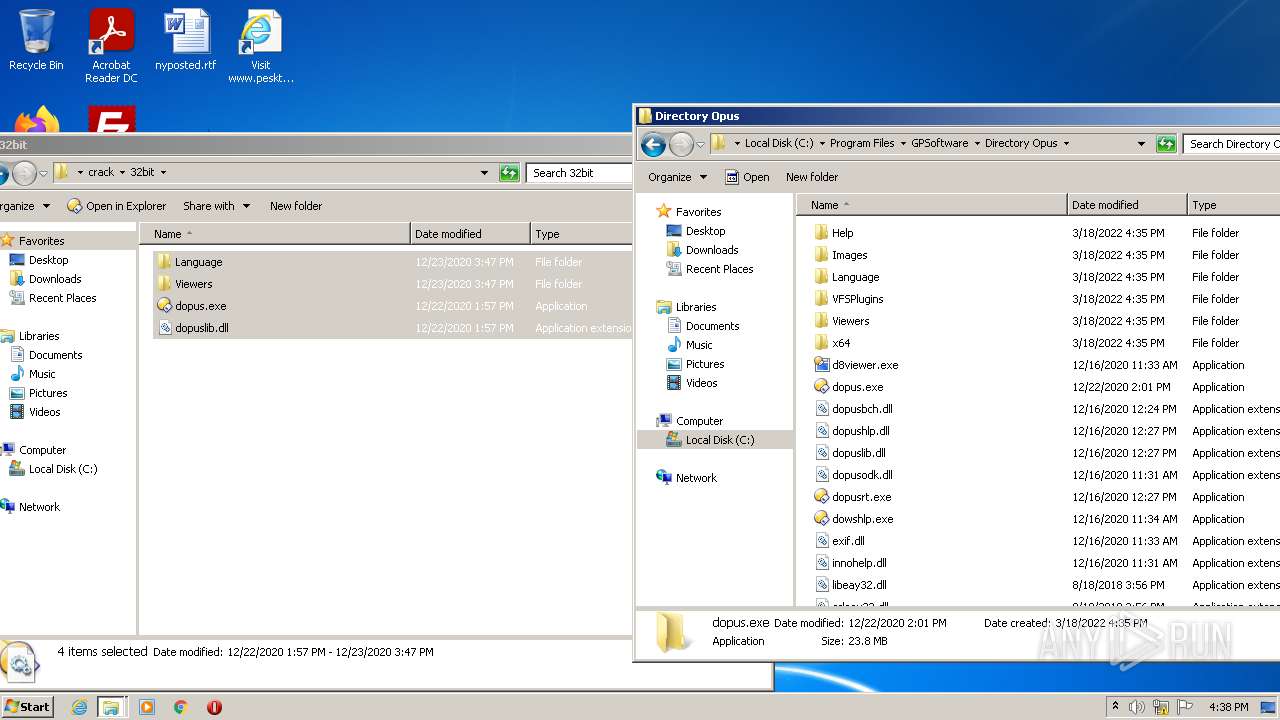Open network status tray icon

(x=1161, y=707)
